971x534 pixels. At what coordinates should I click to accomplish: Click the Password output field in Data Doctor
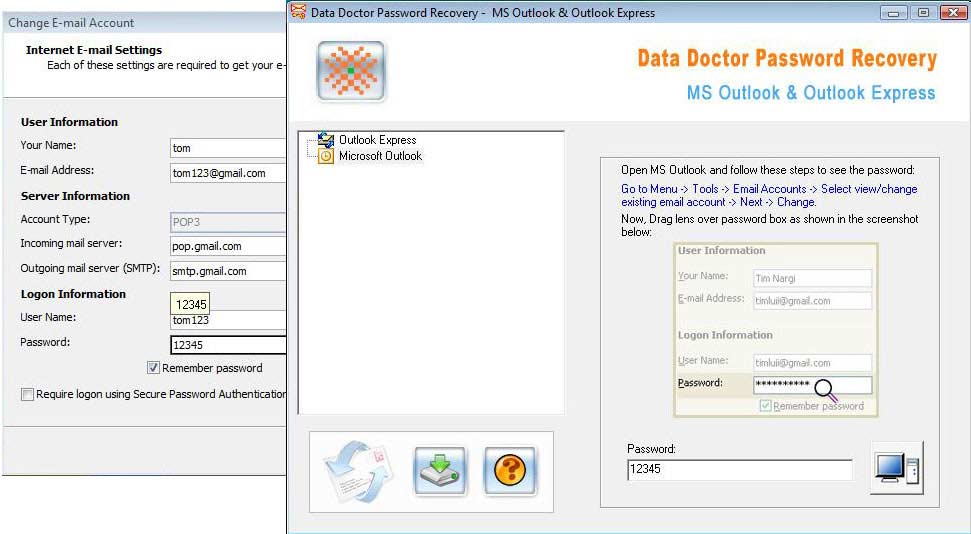[x=739, y=469]
